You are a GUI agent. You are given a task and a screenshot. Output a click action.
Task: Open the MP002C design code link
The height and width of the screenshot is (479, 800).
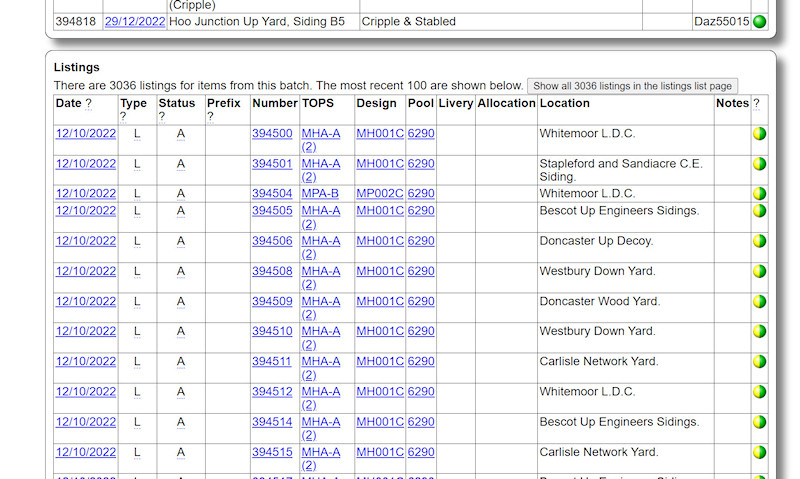coord(379,193)
